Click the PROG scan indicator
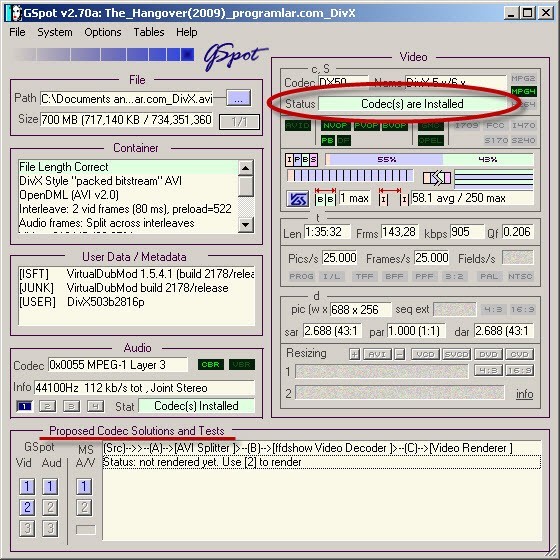 [301, 276]
